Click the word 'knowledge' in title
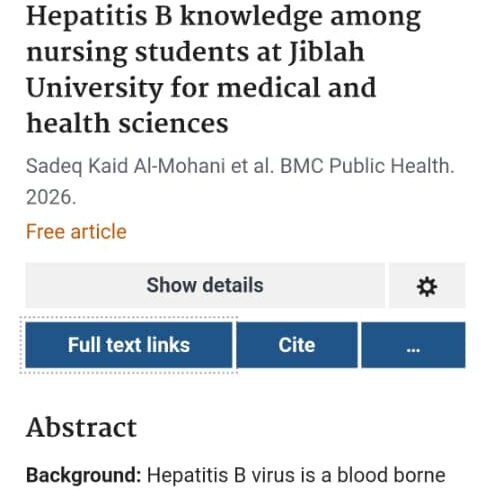485x490 pixels. tap(252, 17)
